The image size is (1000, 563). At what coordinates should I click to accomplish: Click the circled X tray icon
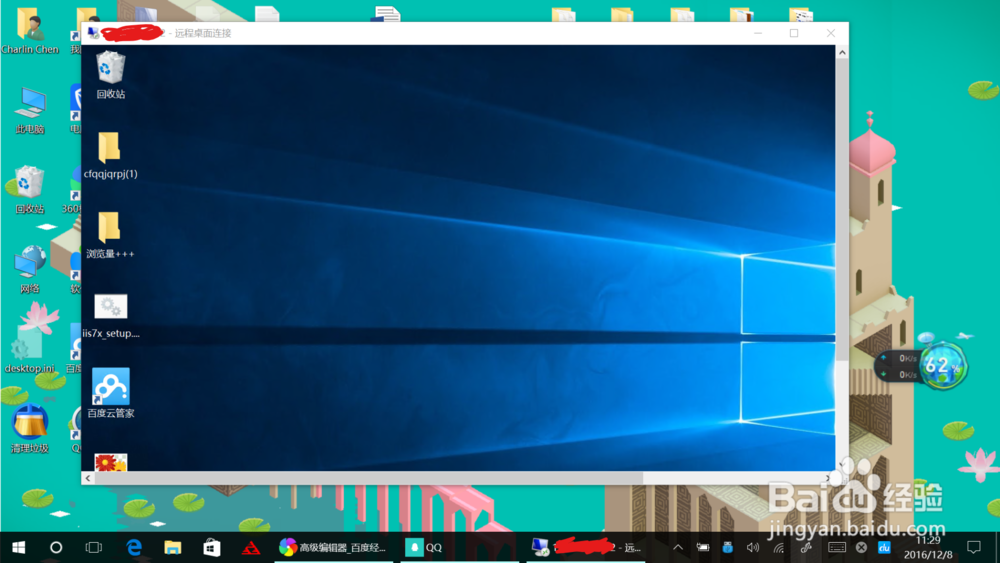pyautogui.click(x=861, y=547)
